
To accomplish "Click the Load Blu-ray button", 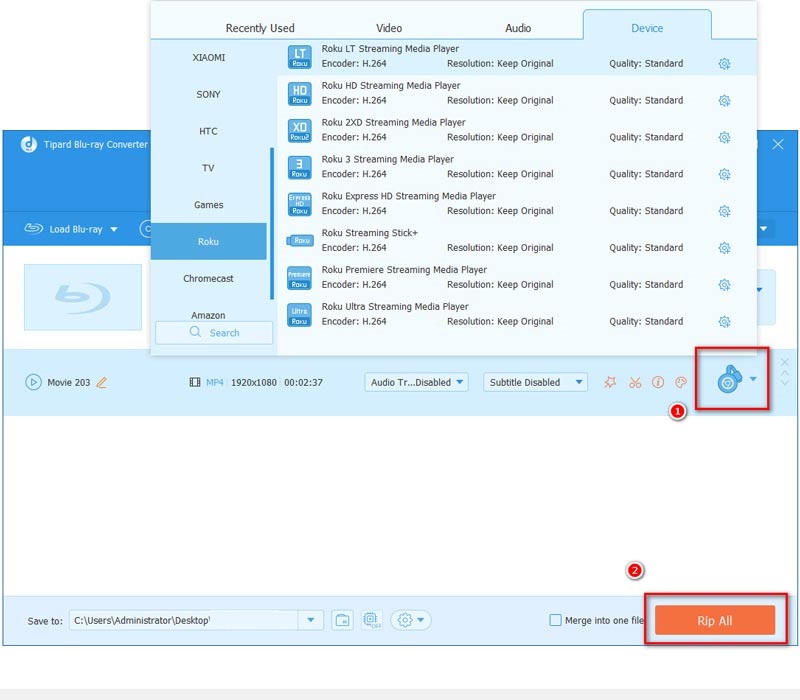I will pos(64,229).
